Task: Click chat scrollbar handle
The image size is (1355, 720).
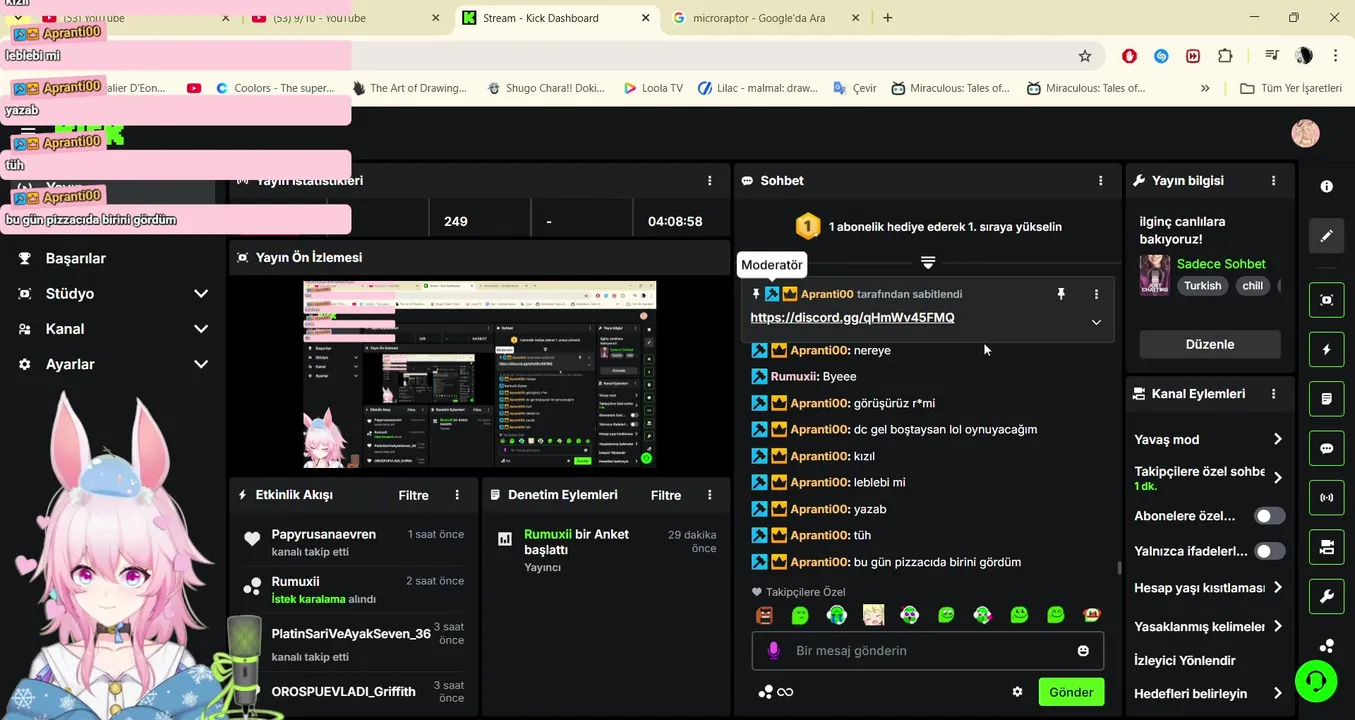Action: pos(1119,568)
